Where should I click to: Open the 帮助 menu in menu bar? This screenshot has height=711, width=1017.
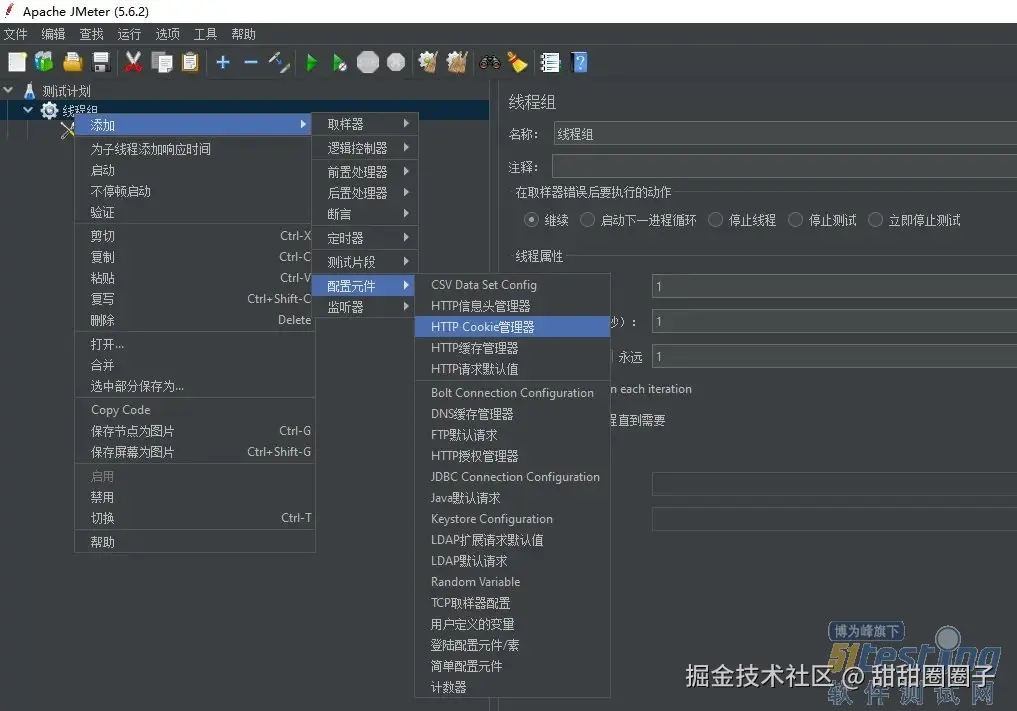pos(243,34)
